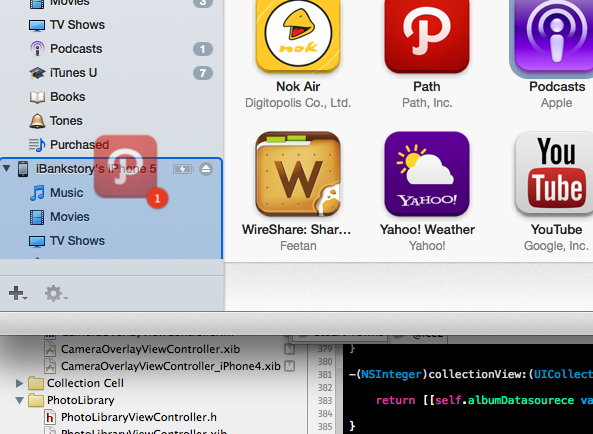
Task: Select the YouTube app icon
Action: 554,174
